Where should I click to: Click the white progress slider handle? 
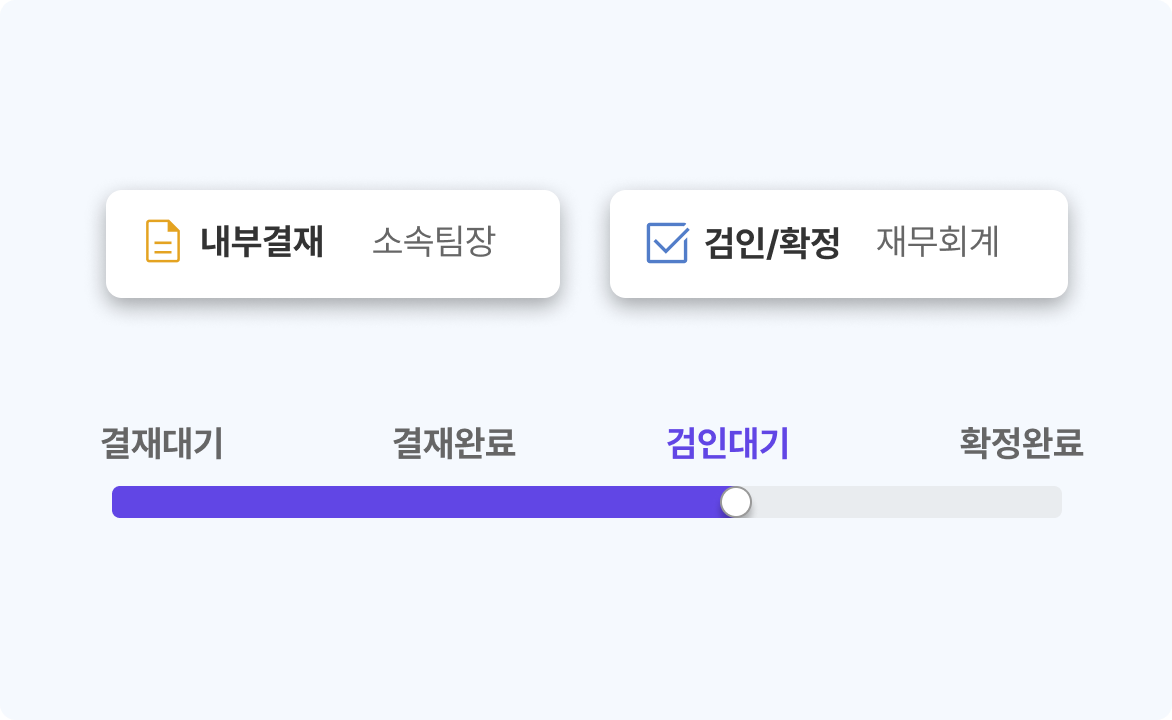pos(736,502)
